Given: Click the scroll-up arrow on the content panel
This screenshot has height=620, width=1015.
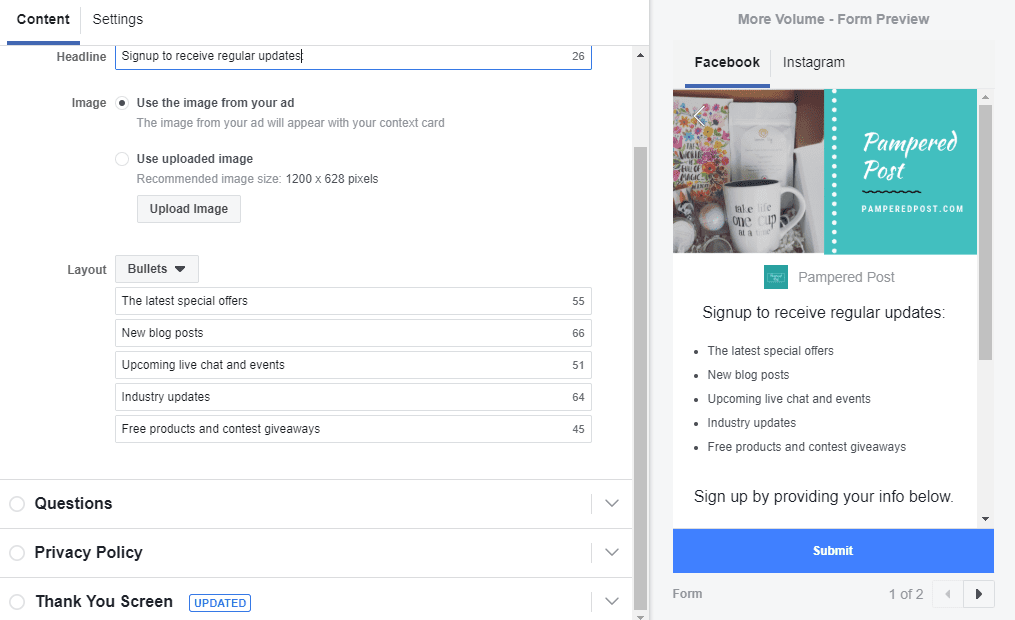Looking at the screenshot, I should 638,56.
